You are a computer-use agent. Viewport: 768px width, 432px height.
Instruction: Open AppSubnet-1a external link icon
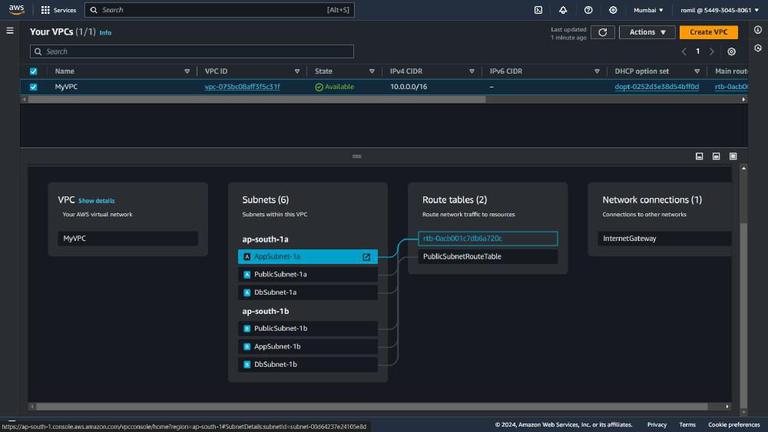[366, 257]
